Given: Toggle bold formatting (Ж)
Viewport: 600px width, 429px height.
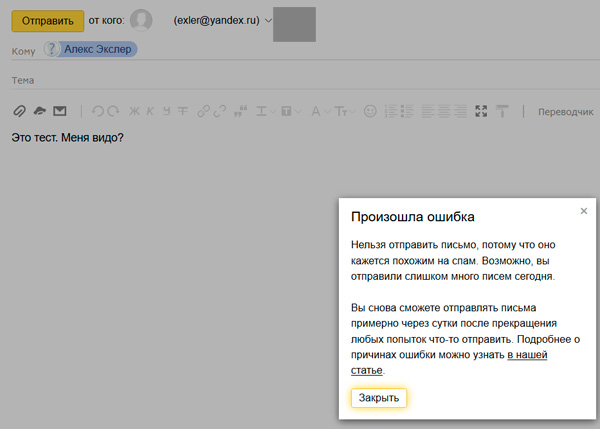Looking at the screenshot, I should 136,111.
